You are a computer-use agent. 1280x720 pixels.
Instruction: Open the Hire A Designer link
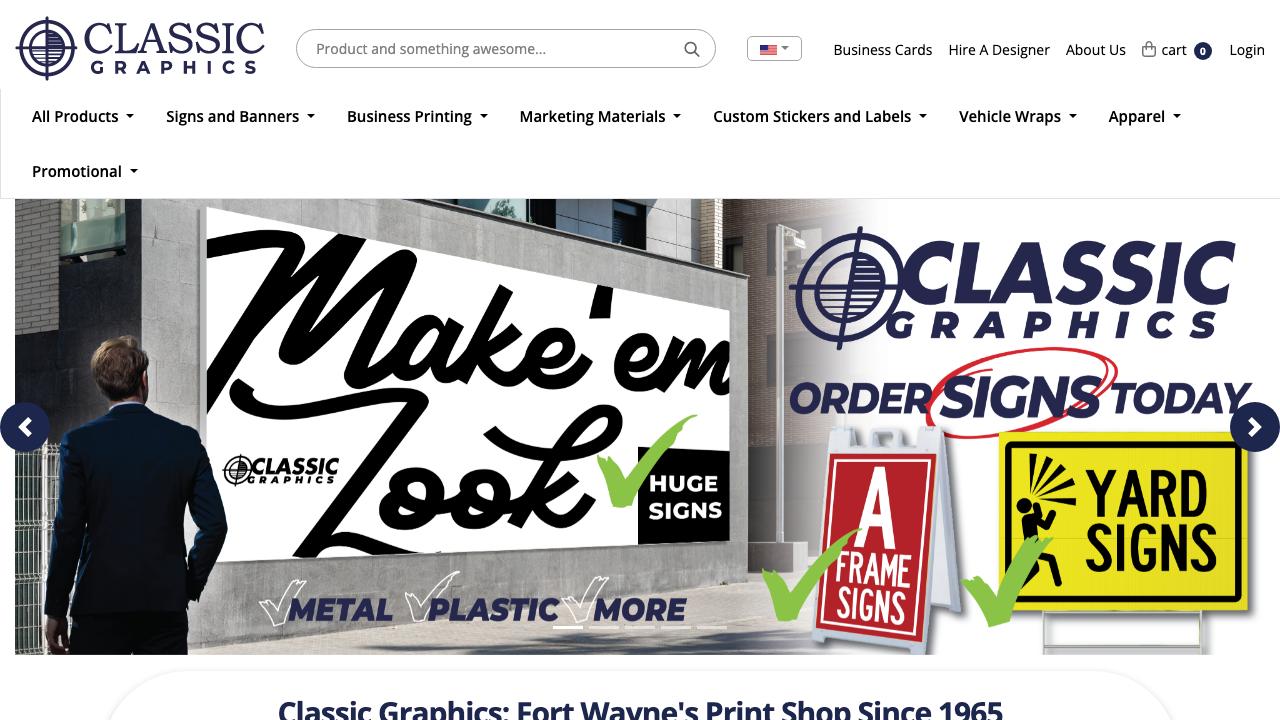pos(999,49)
